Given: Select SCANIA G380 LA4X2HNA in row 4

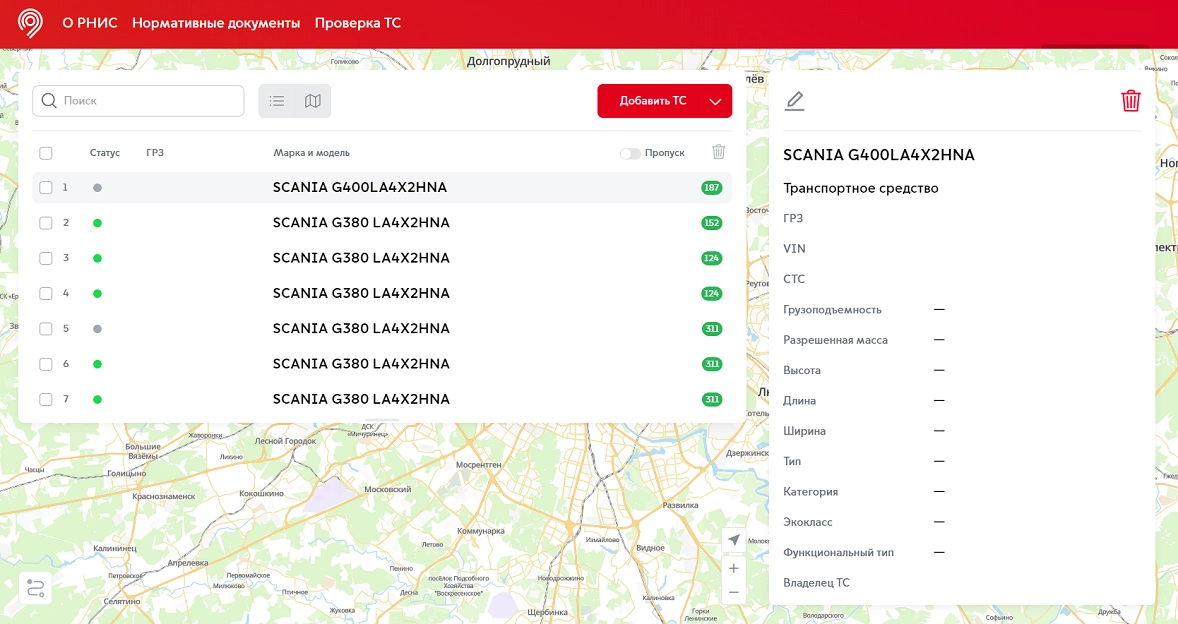Looking at the screenshot, I should tap(361, 294).
